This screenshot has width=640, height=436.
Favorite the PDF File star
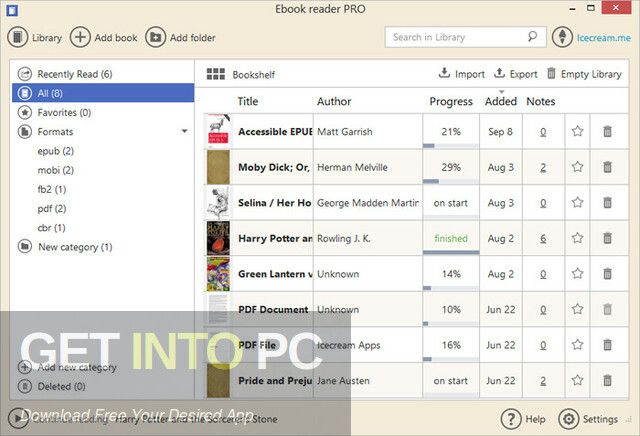click(577, 345)
